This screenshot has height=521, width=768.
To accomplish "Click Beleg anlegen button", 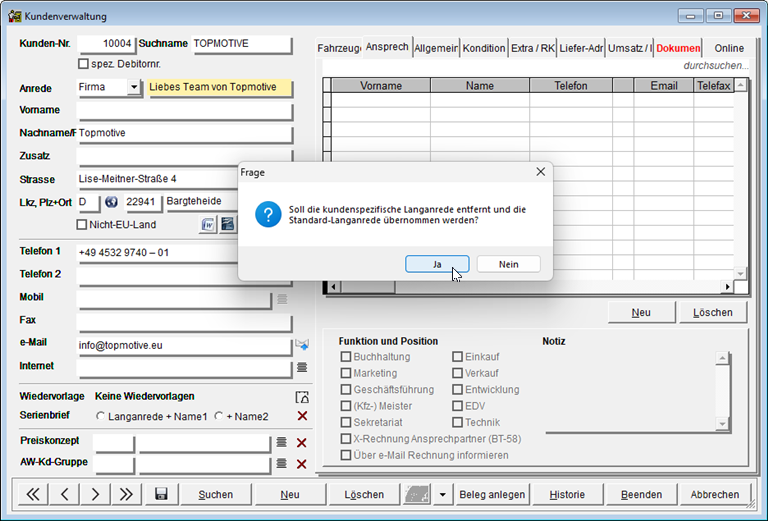I will [x=492, y=495].
